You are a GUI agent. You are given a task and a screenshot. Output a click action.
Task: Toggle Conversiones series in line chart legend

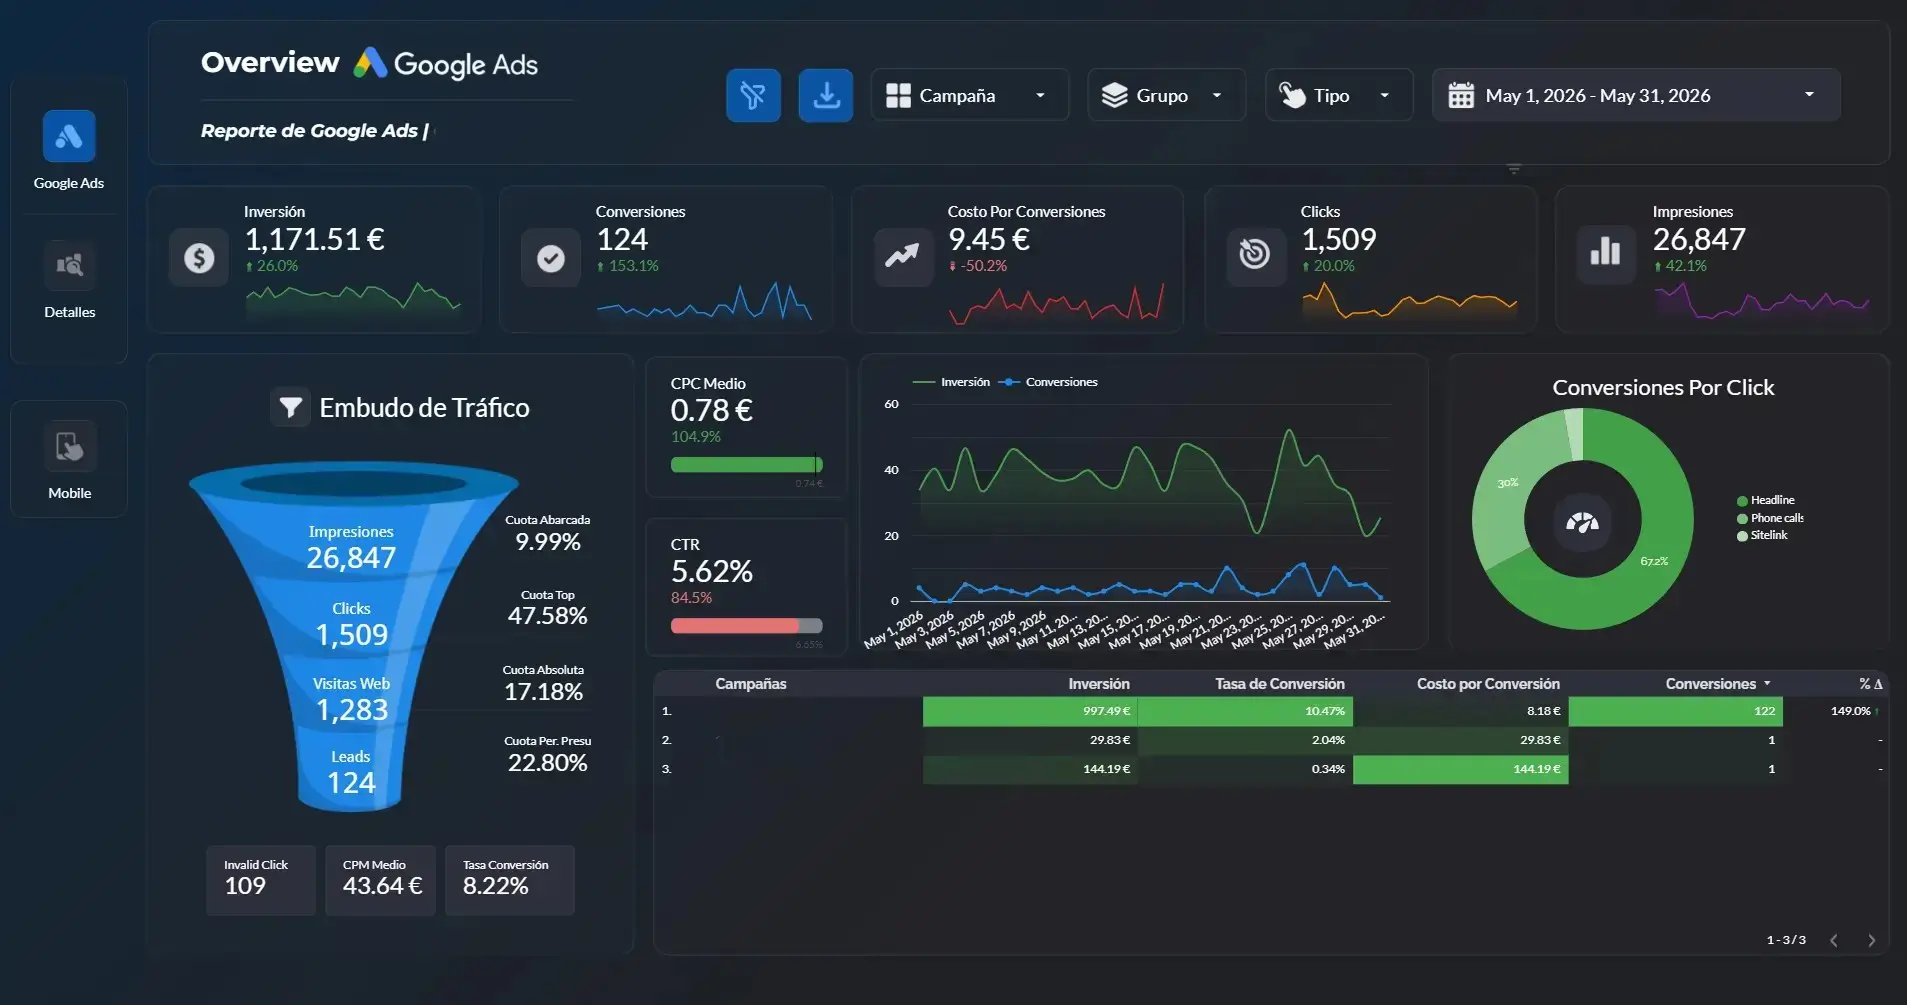tap(1049, 382)
